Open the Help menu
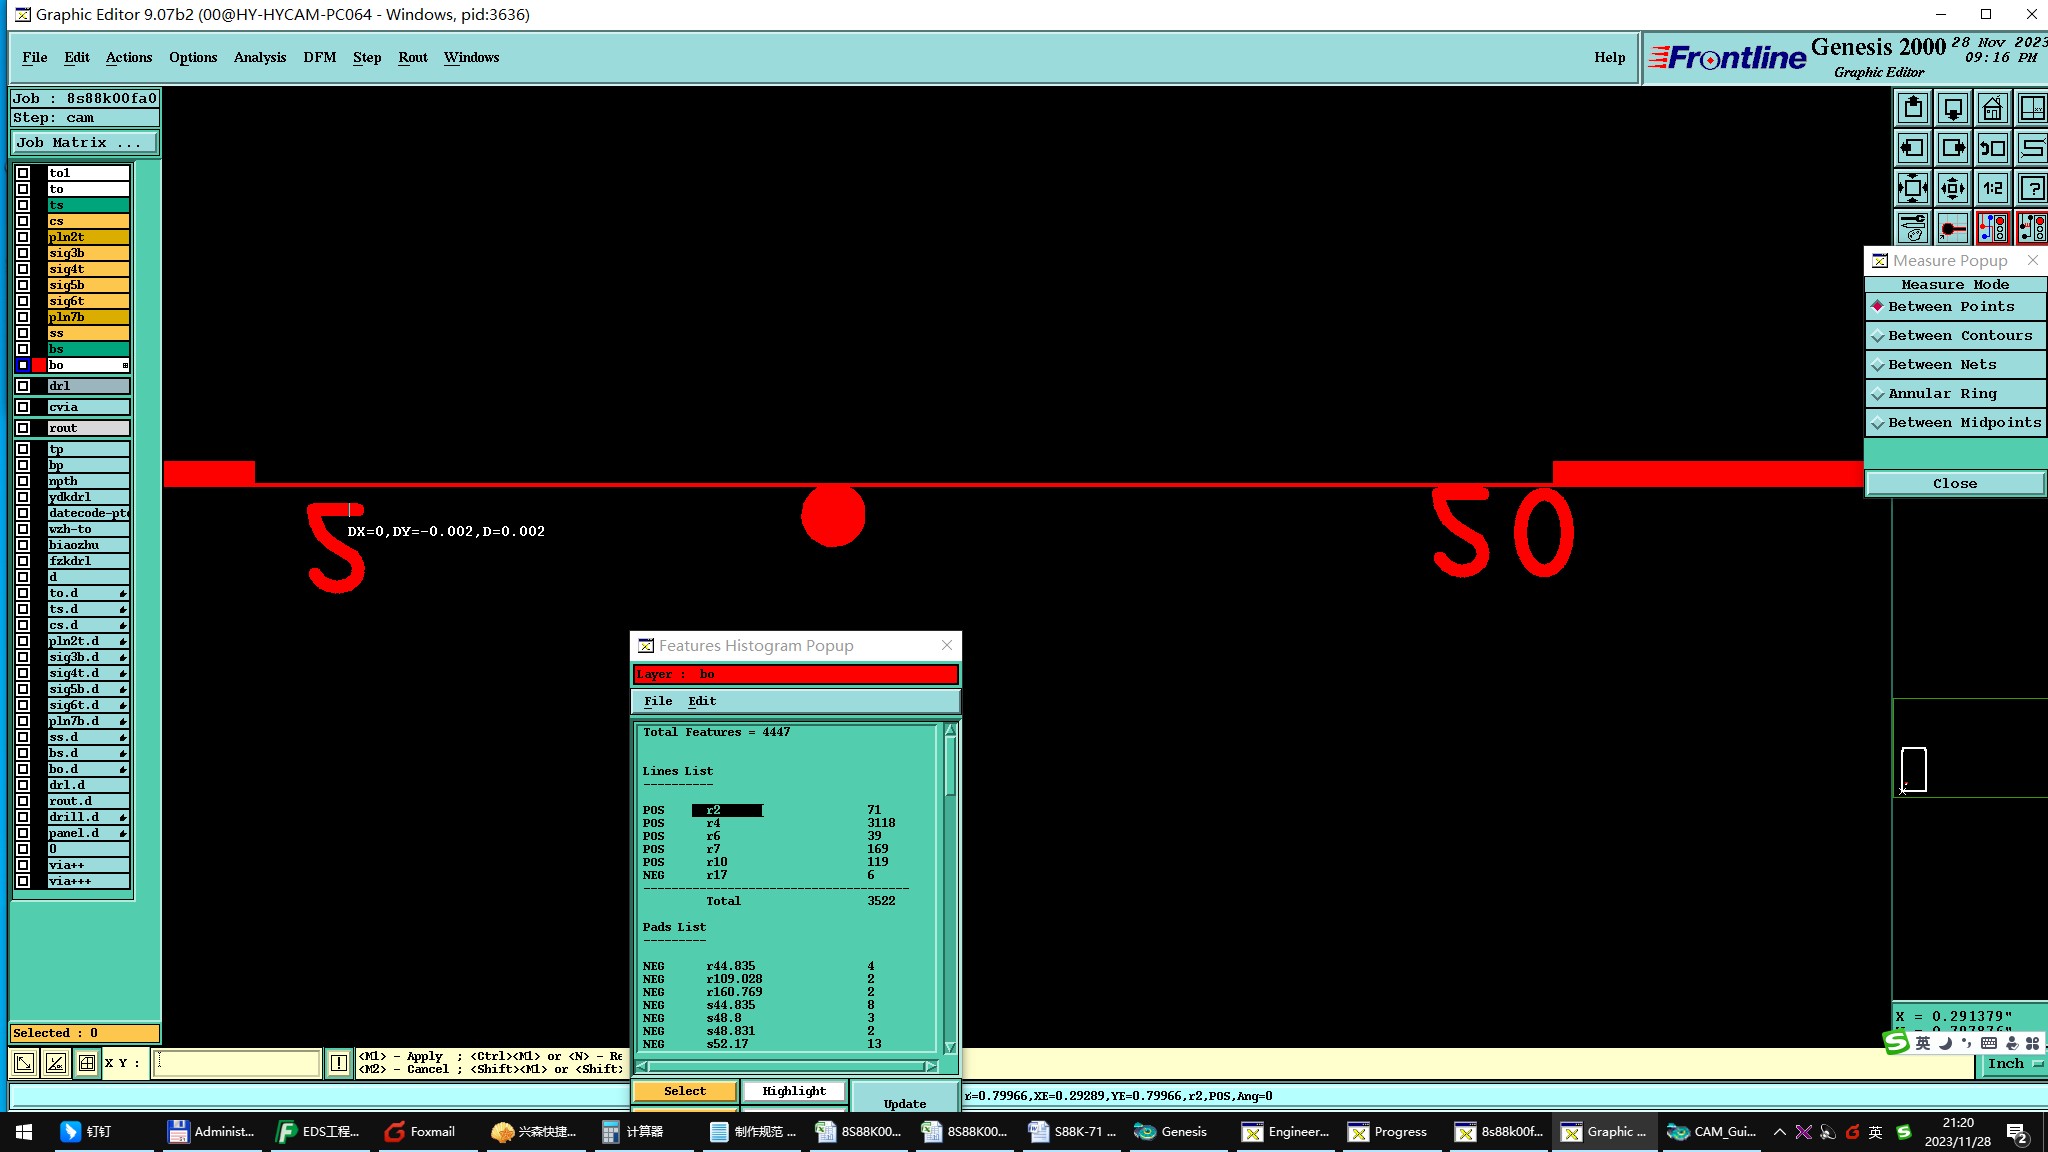The height and width of the screenshot is (1152, 2048). (1610, 58)
